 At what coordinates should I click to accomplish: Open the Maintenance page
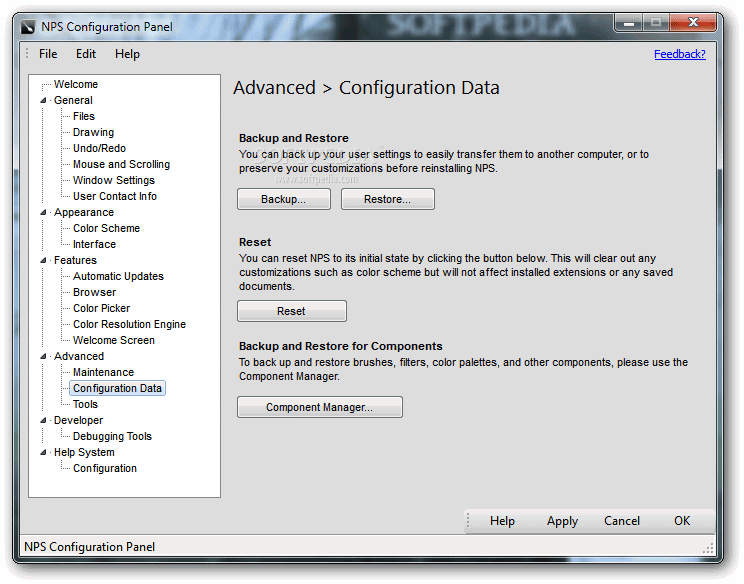click(x=103, y=372)
